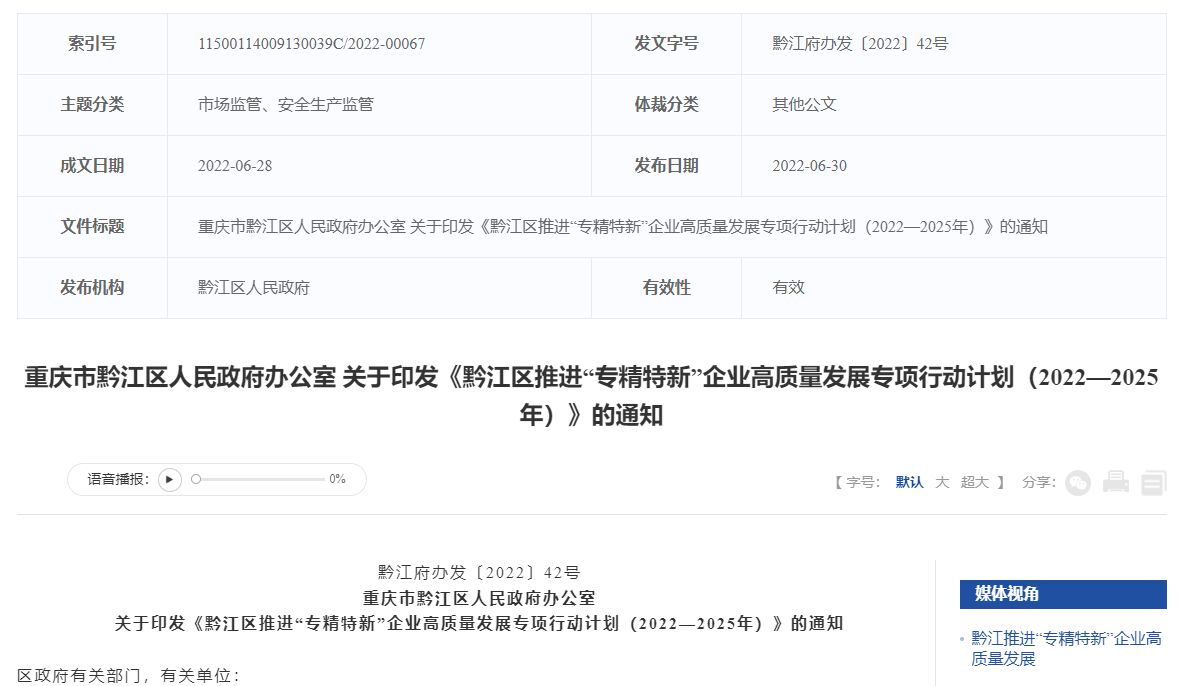Click the large bold article headline
The height and width of the screenshot is (686, 1189).
click(591, 396)
